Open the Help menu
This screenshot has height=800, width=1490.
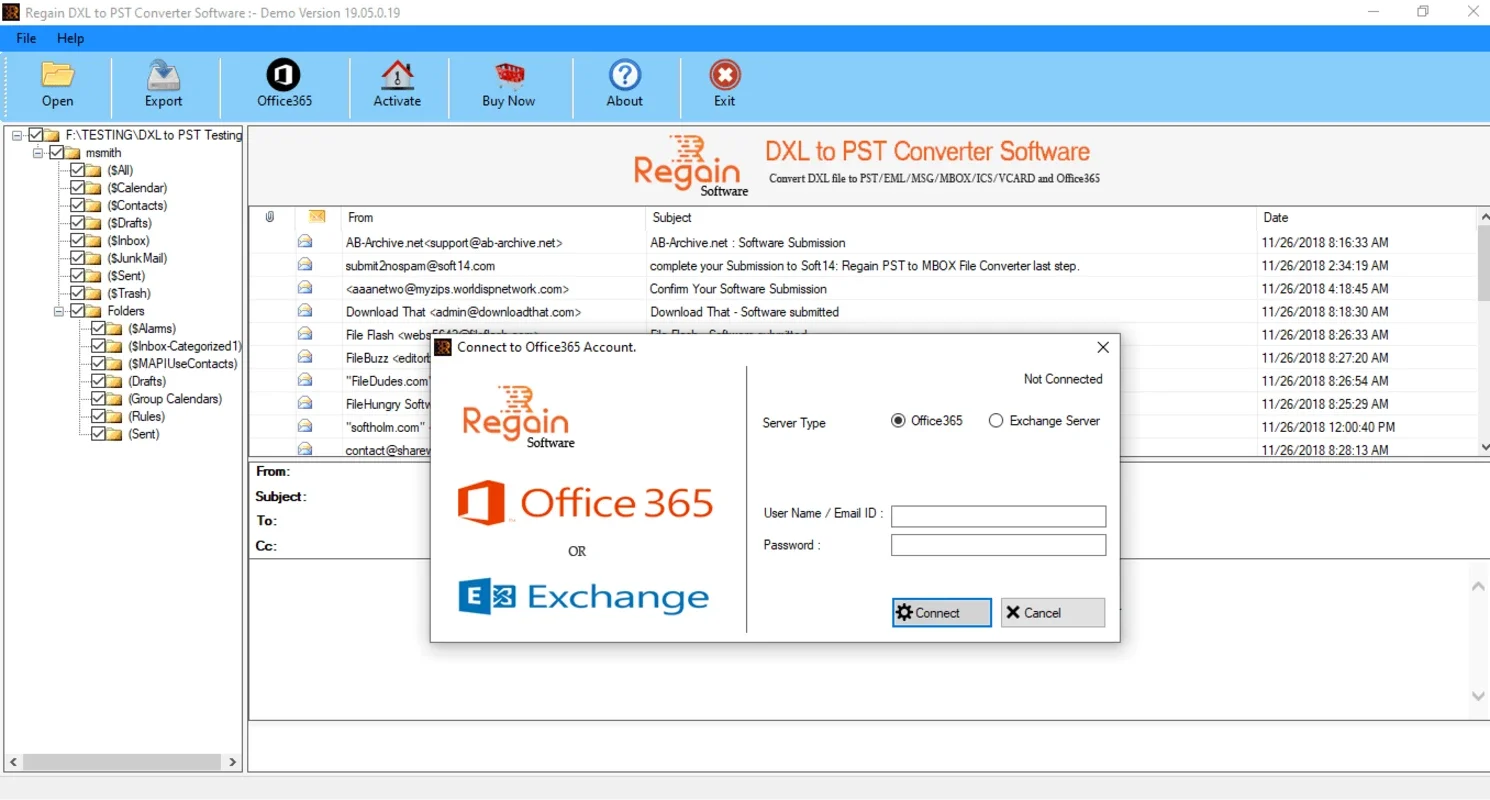click(x=71, y=38)
